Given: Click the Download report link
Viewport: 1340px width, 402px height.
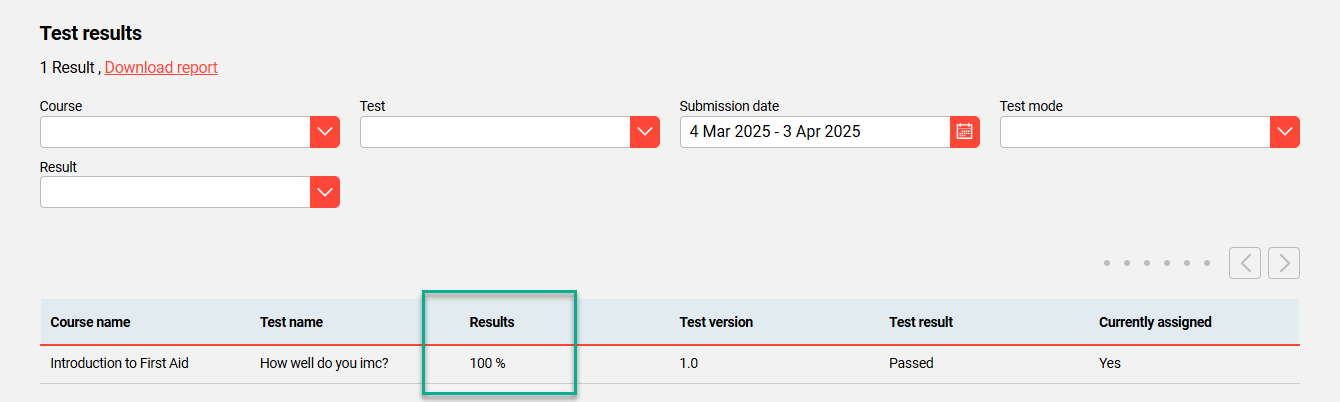Looking at the screenshot, I should click(161, 68).
